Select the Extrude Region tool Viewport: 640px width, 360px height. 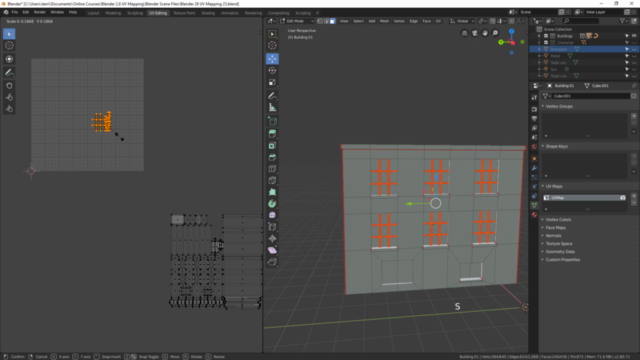(x=272, y=134)
